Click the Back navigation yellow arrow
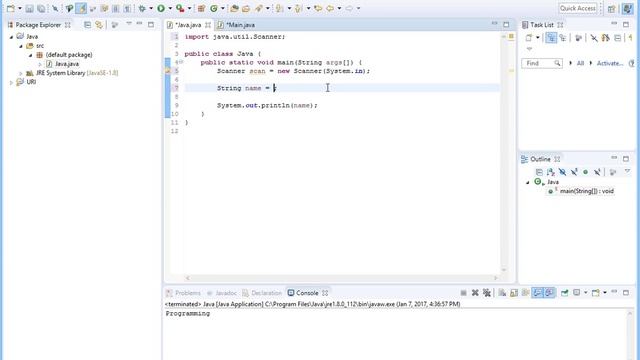Image resolution: width=640 pixels, height=360 pixels. pos(330,8)
